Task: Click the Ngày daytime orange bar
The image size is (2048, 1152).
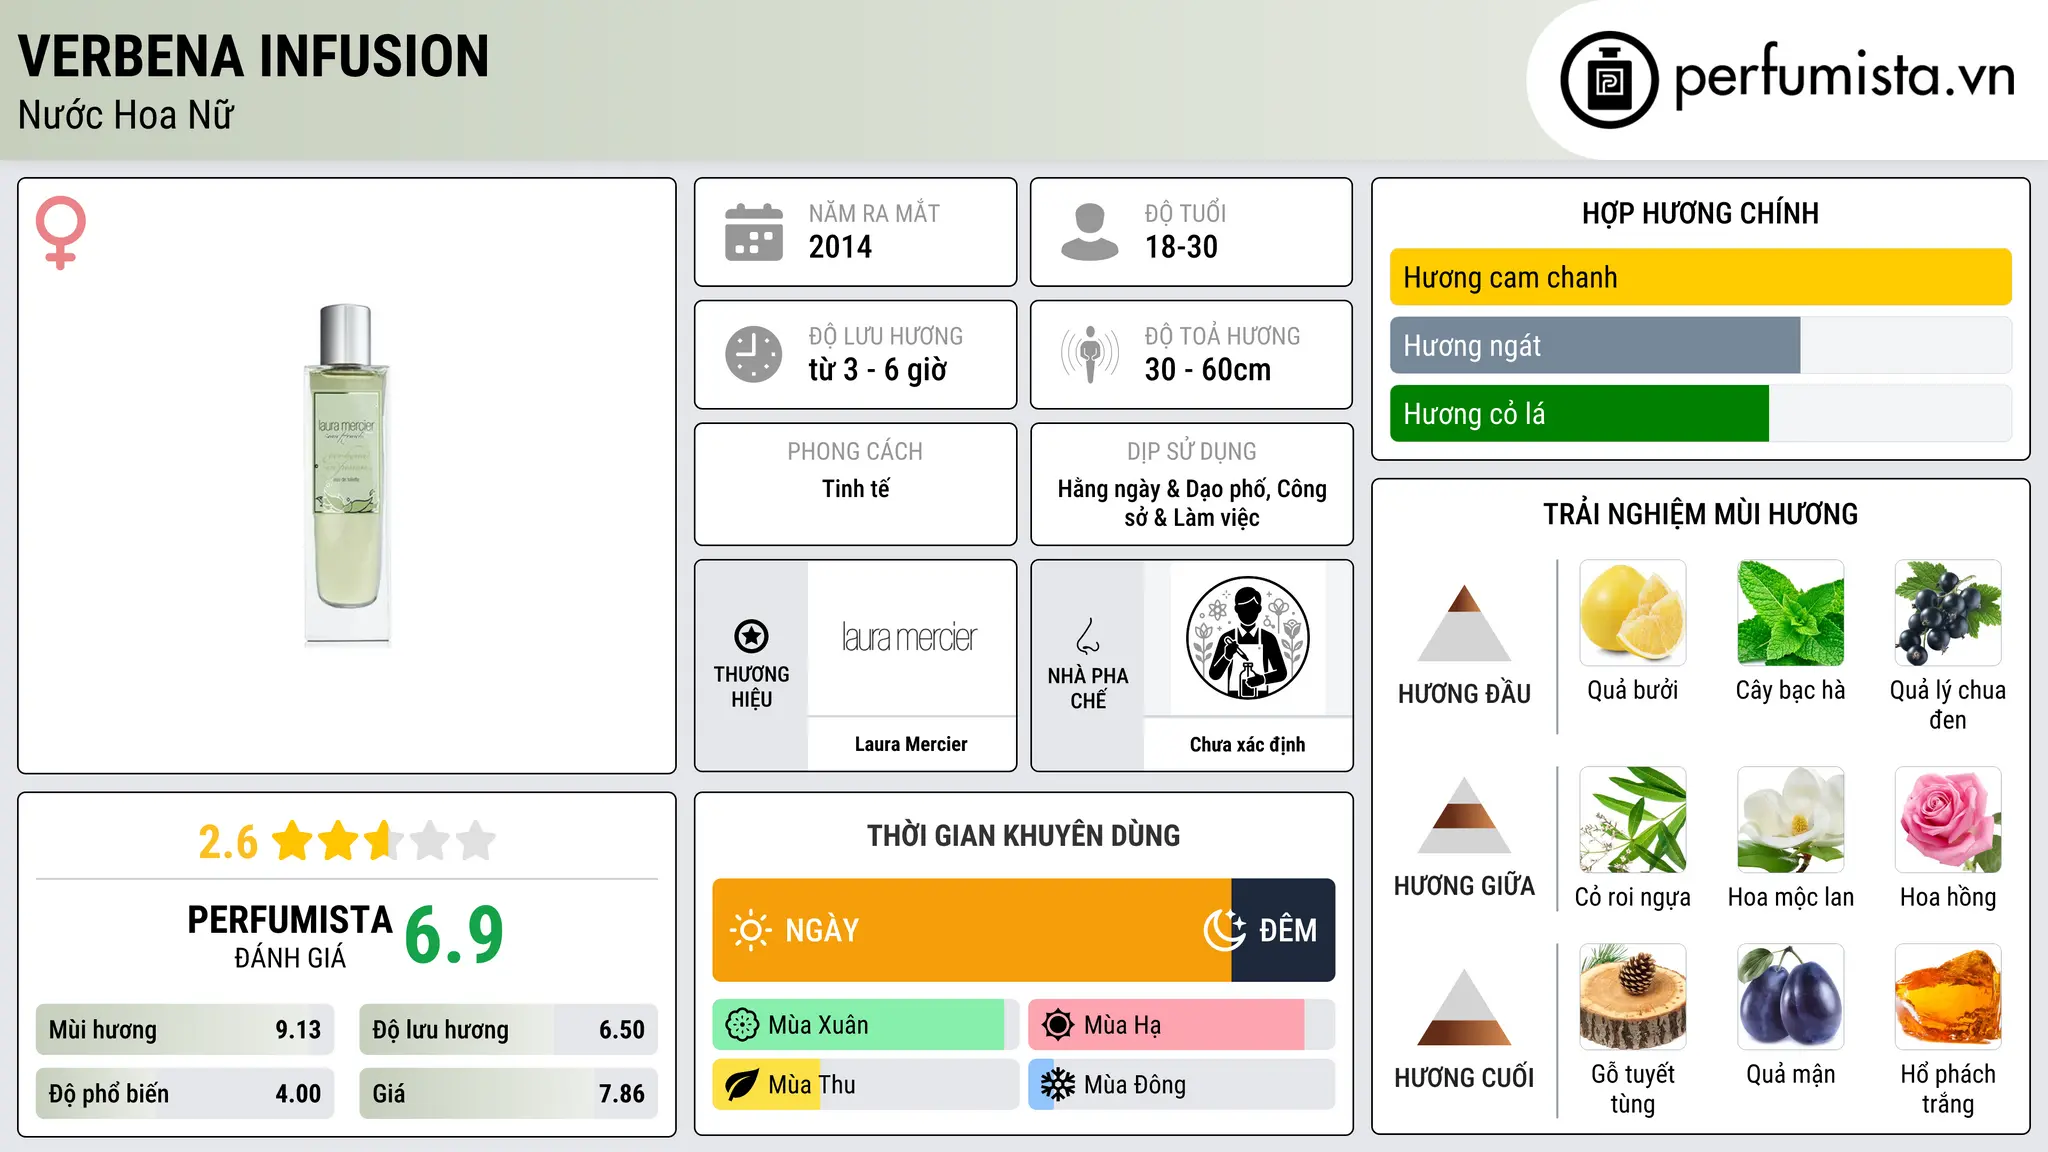Action: (972, 930)
